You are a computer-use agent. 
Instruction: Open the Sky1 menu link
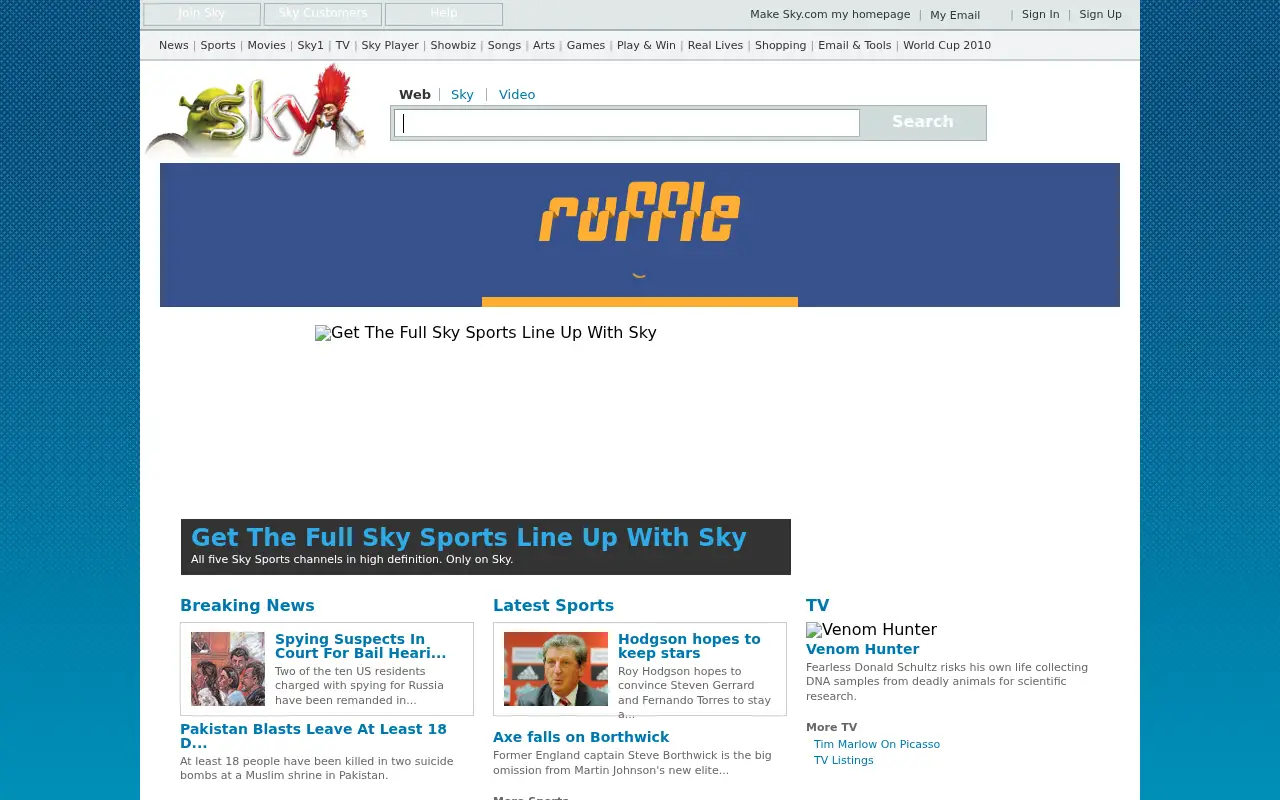point(311,46)
